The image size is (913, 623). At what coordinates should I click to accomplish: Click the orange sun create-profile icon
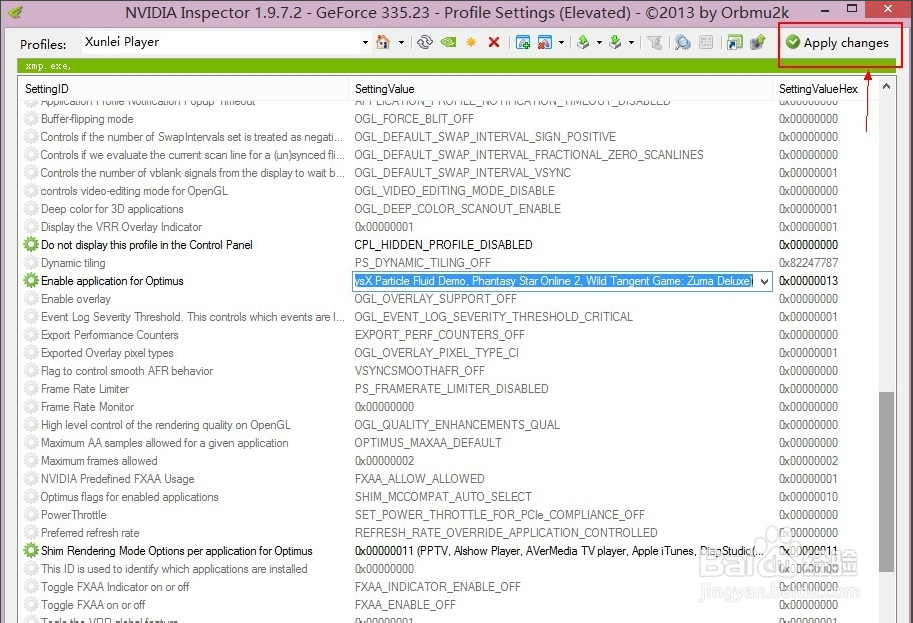471,42
